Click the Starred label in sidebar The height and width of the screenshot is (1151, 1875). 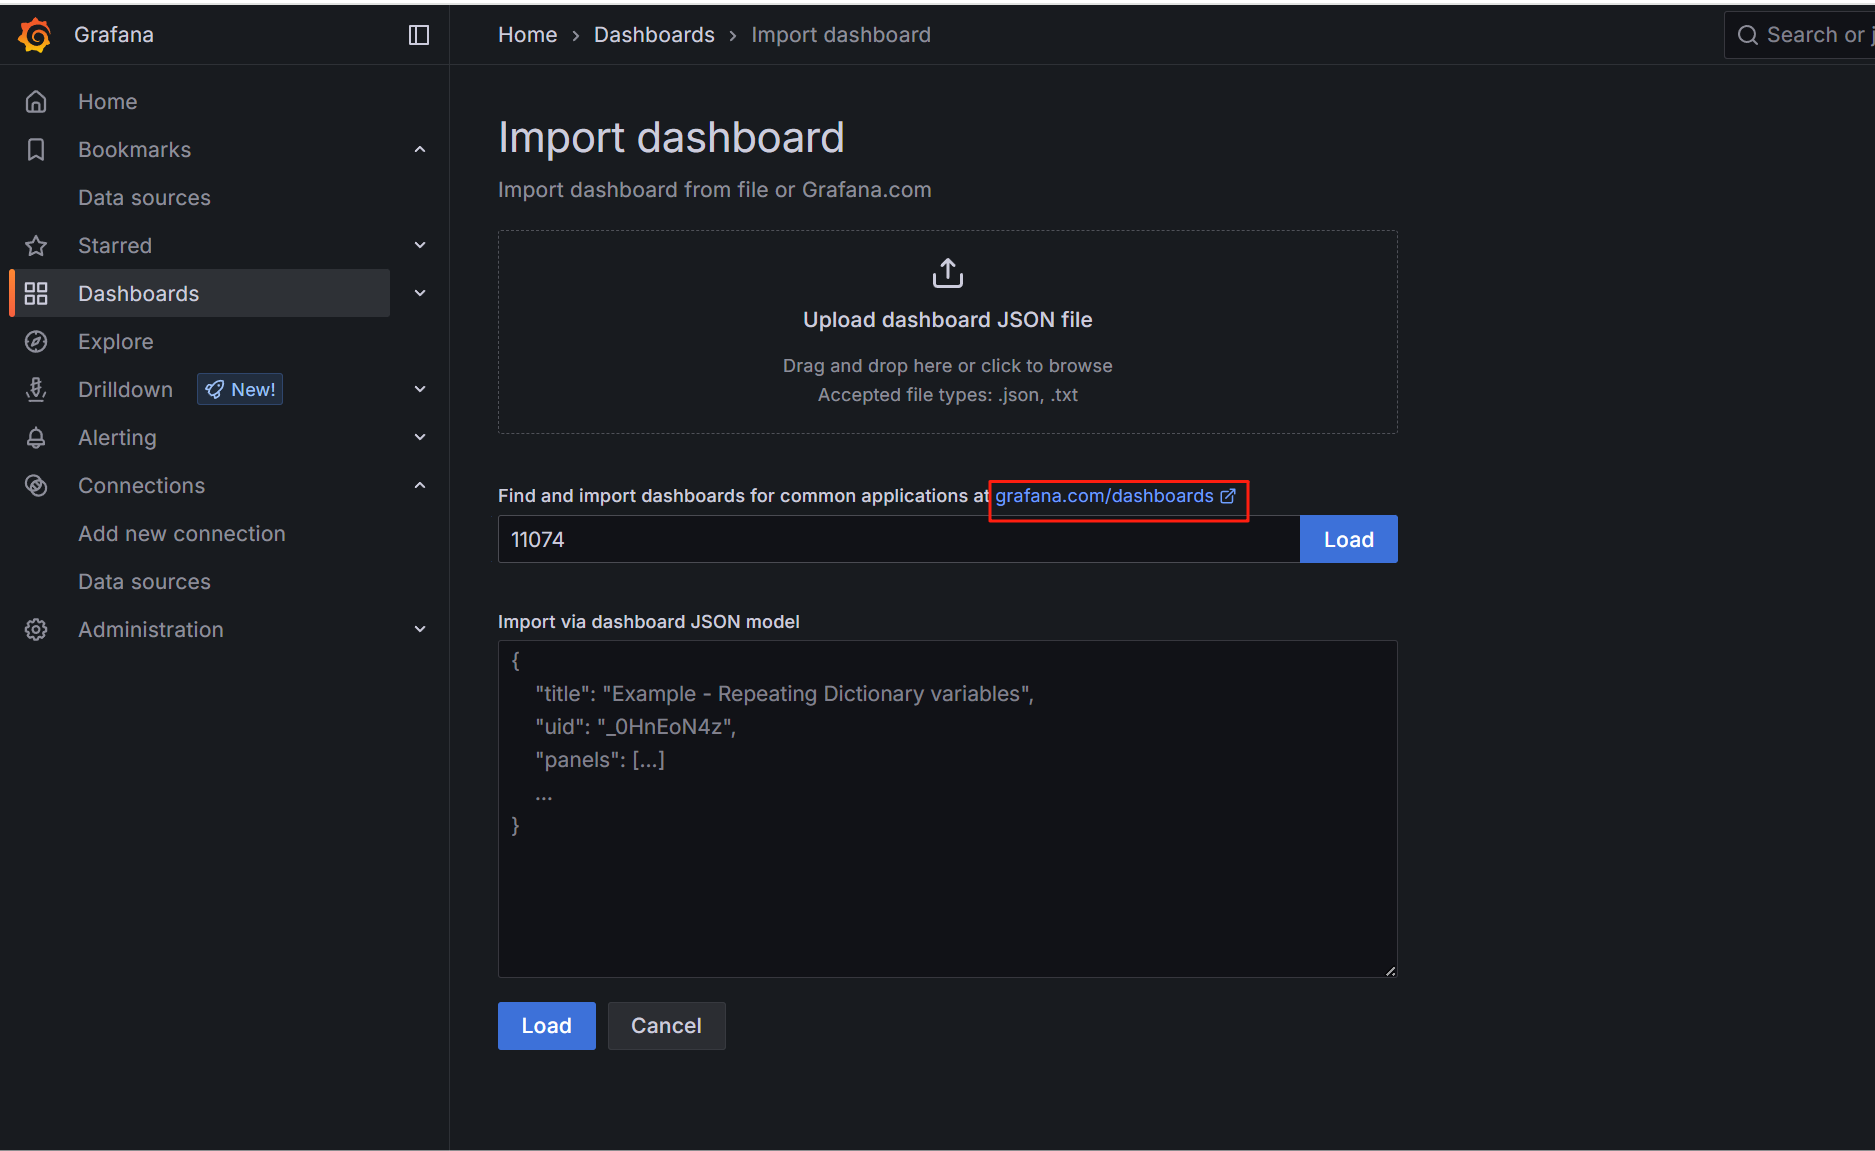(115, 245)
